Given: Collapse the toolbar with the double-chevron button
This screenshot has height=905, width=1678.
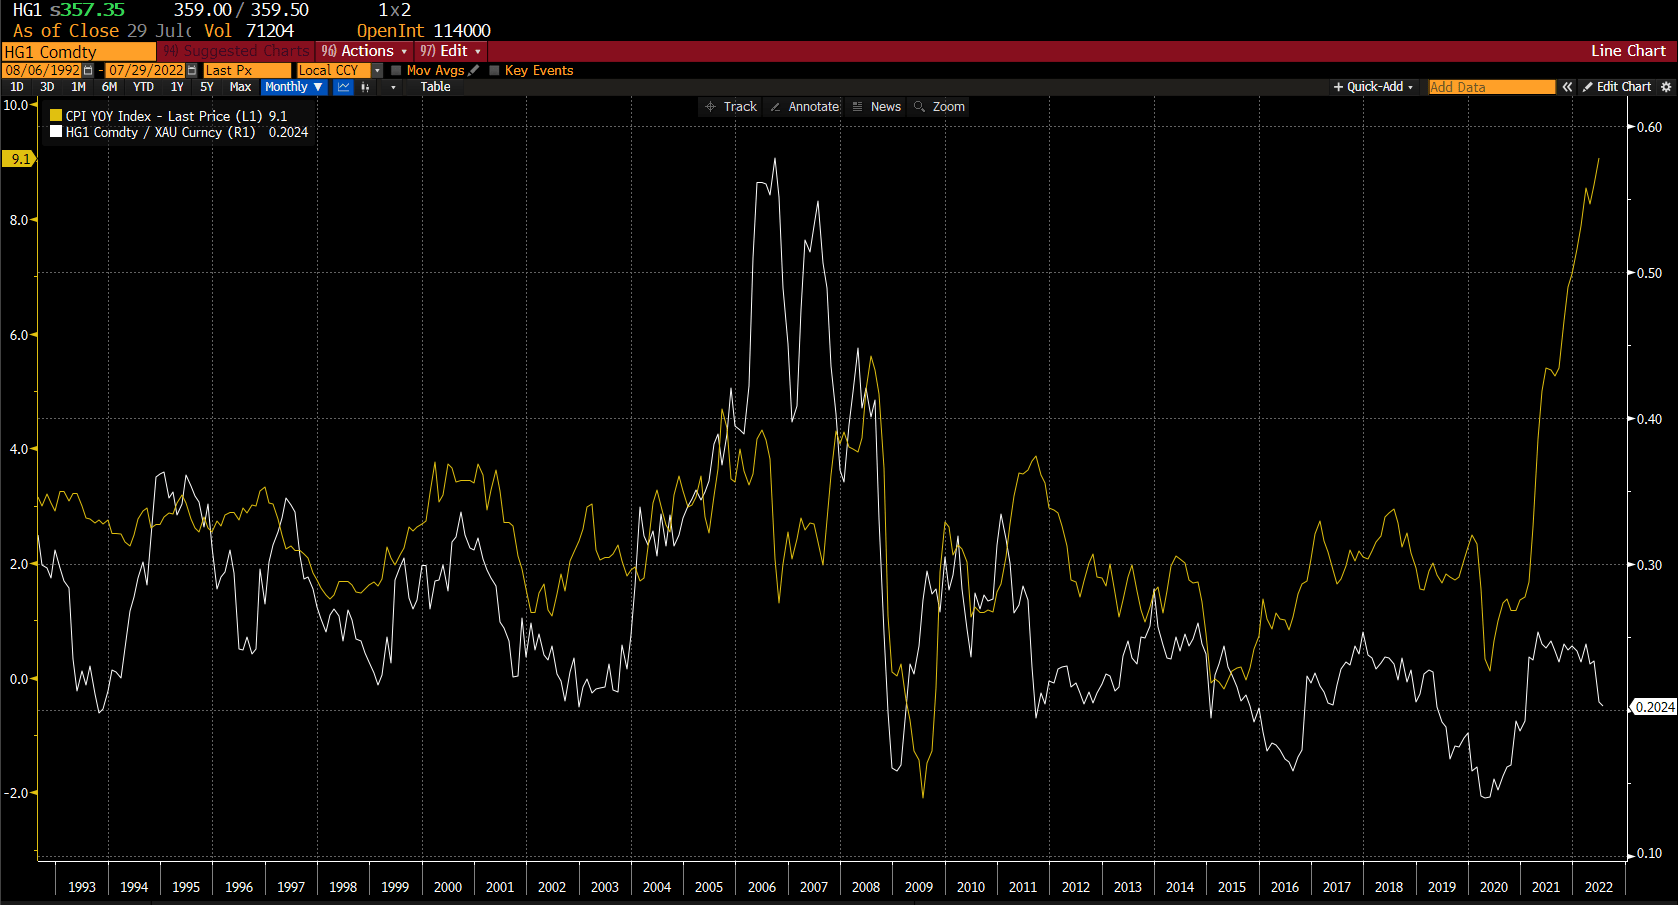Looking at the screenshot, I should click(1567, 87).
